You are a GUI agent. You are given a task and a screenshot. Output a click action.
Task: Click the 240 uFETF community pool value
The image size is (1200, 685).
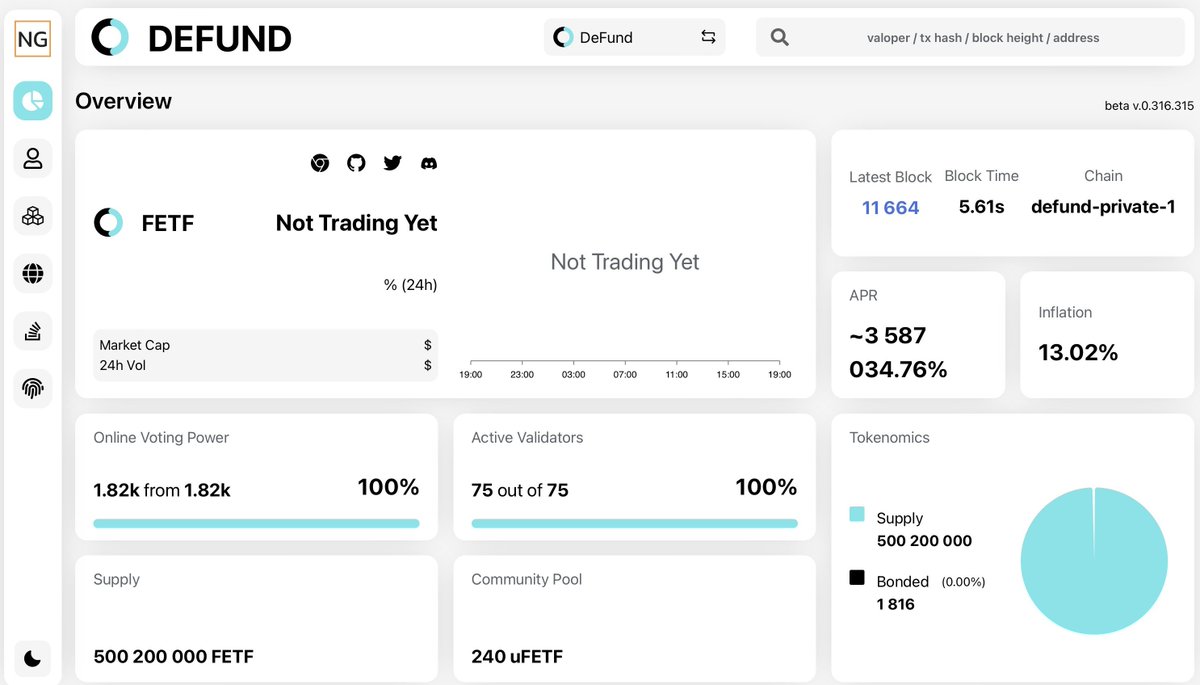pos(517,657)
